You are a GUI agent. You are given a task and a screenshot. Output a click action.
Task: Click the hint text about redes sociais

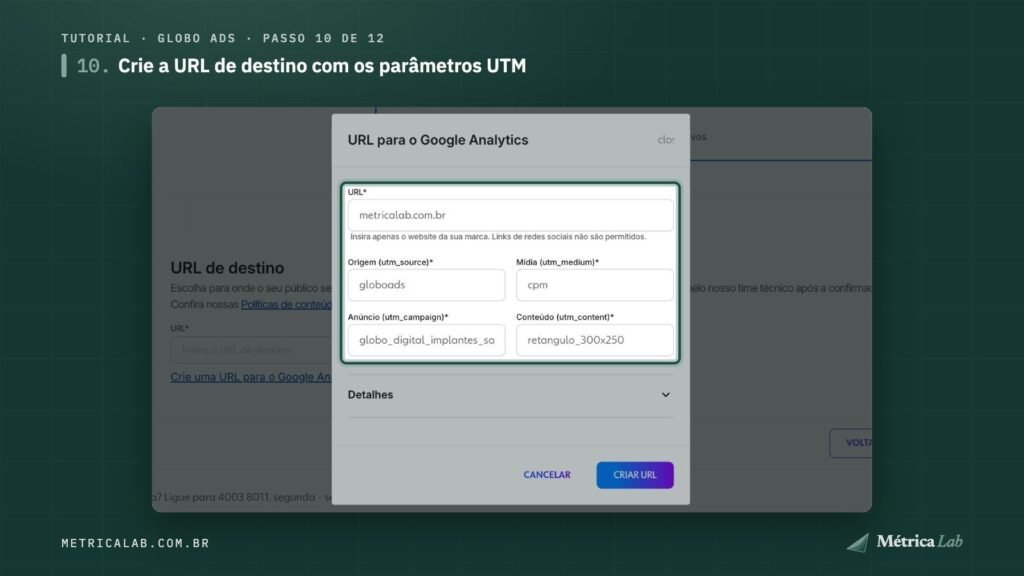(x=498, y=236)
